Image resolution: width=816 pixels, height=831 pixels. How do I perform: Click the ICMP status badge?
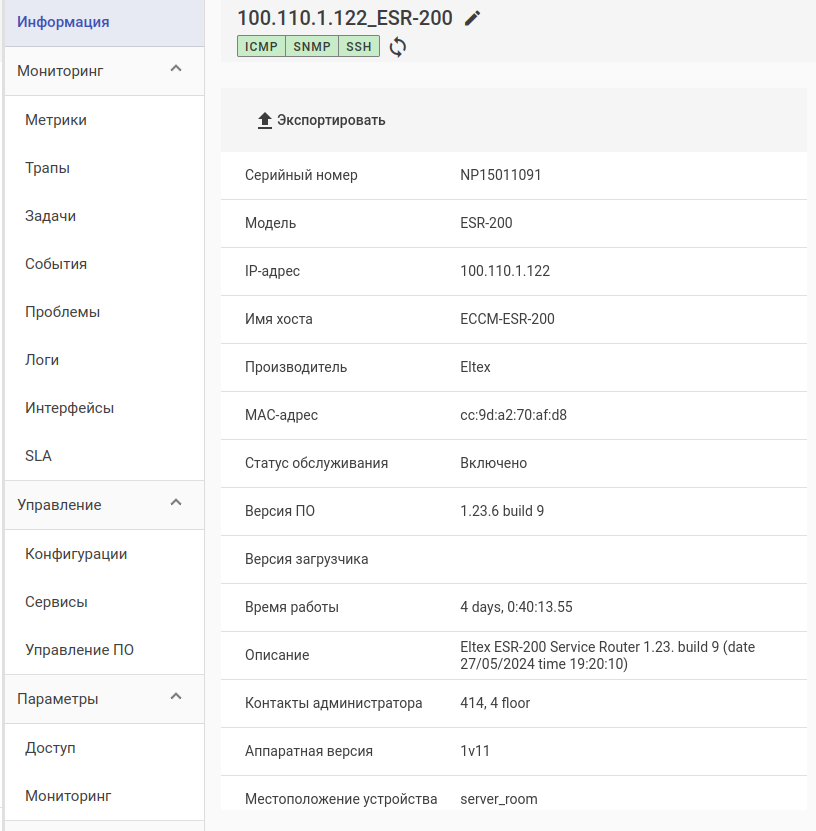tap(261, 46)
